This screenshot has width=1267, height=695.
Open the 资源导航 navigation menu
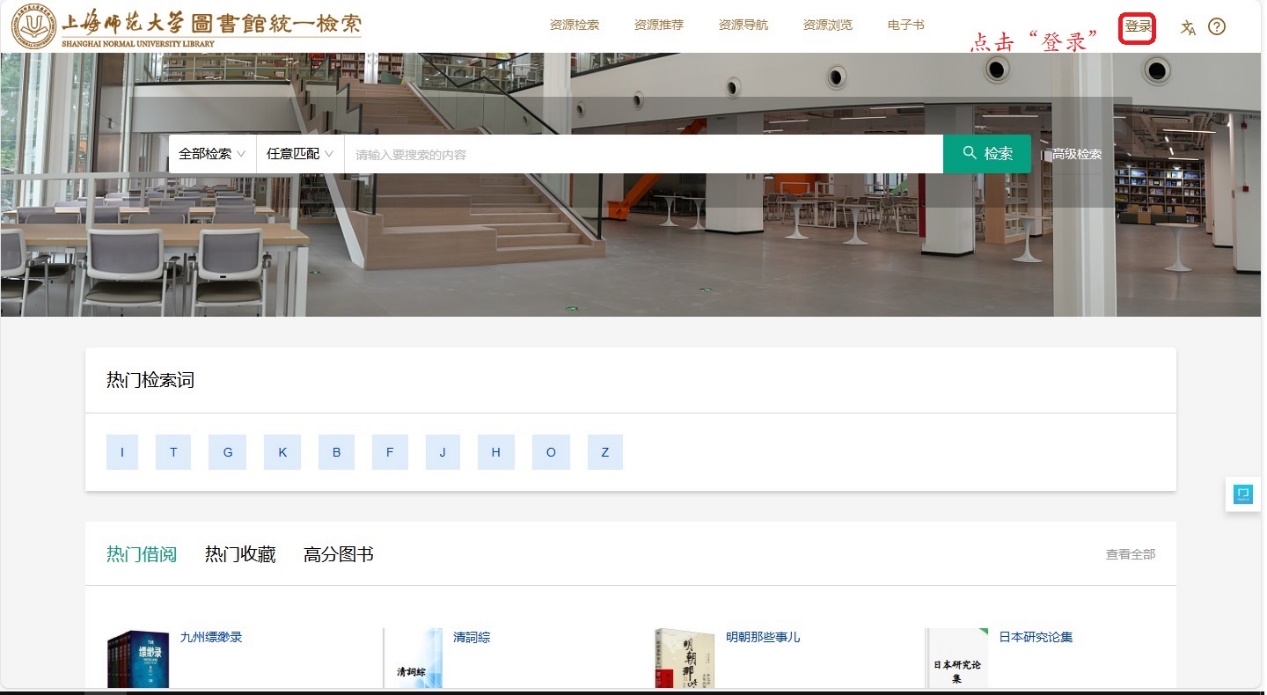(x=743, y=25)
